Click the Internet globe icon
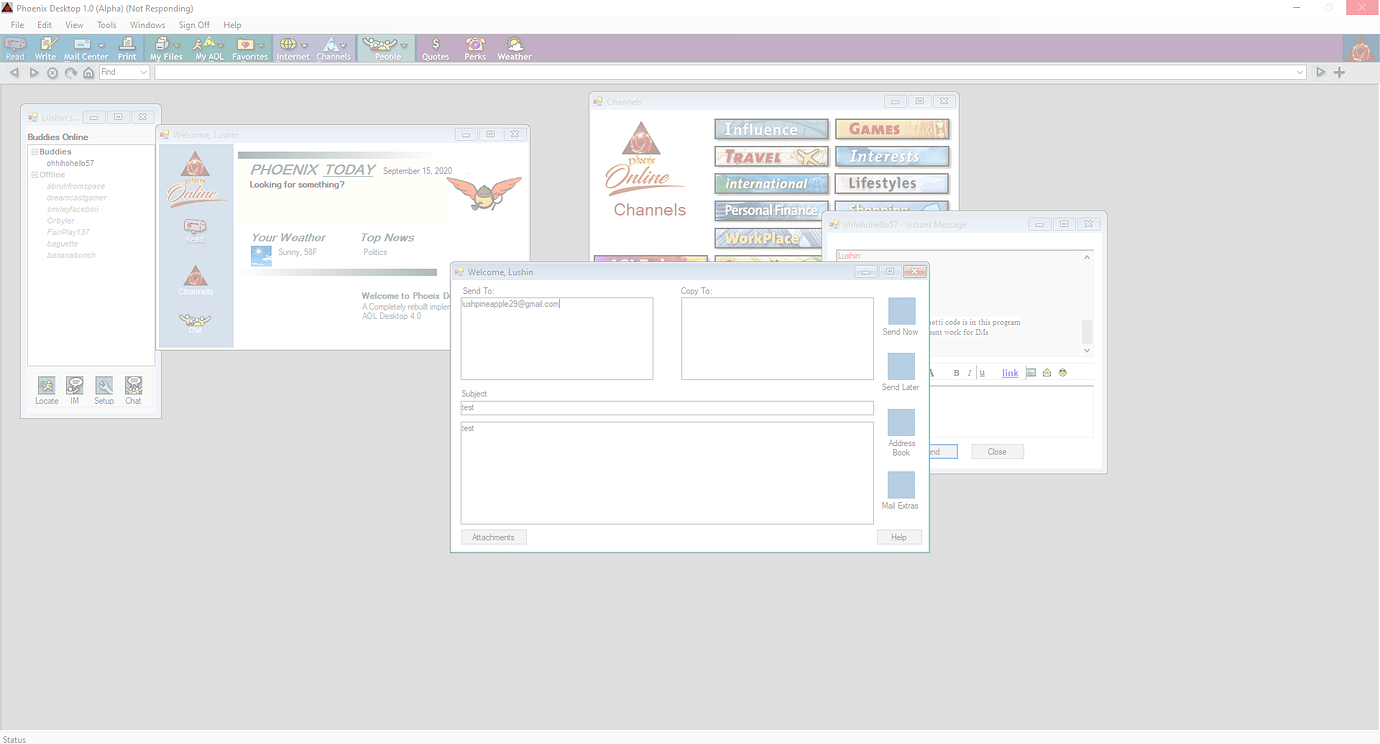This screenshot has height=744, width=1380. 290,45
